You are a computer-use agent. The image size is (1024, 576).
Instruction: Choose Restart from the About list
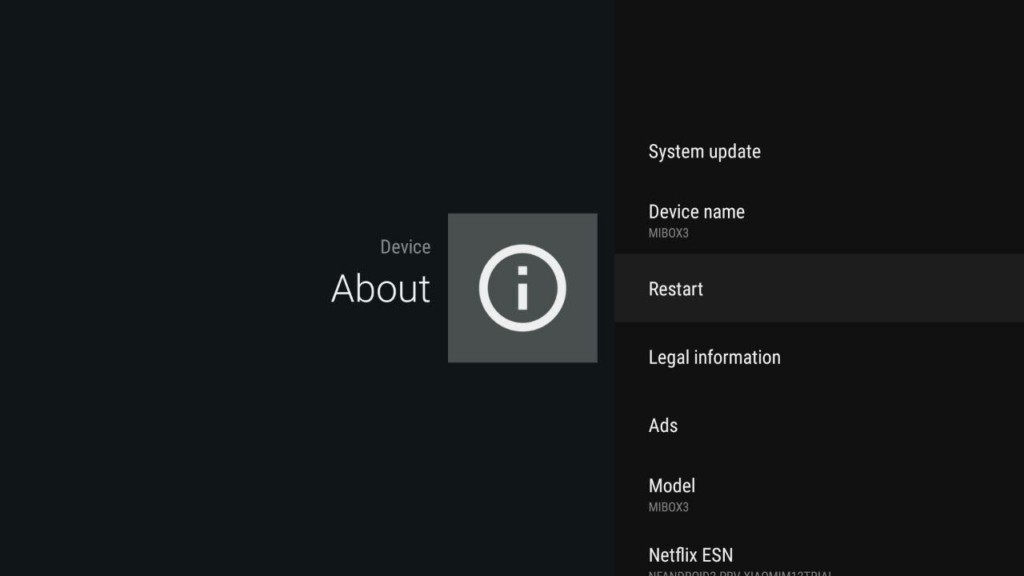point(676,289)
